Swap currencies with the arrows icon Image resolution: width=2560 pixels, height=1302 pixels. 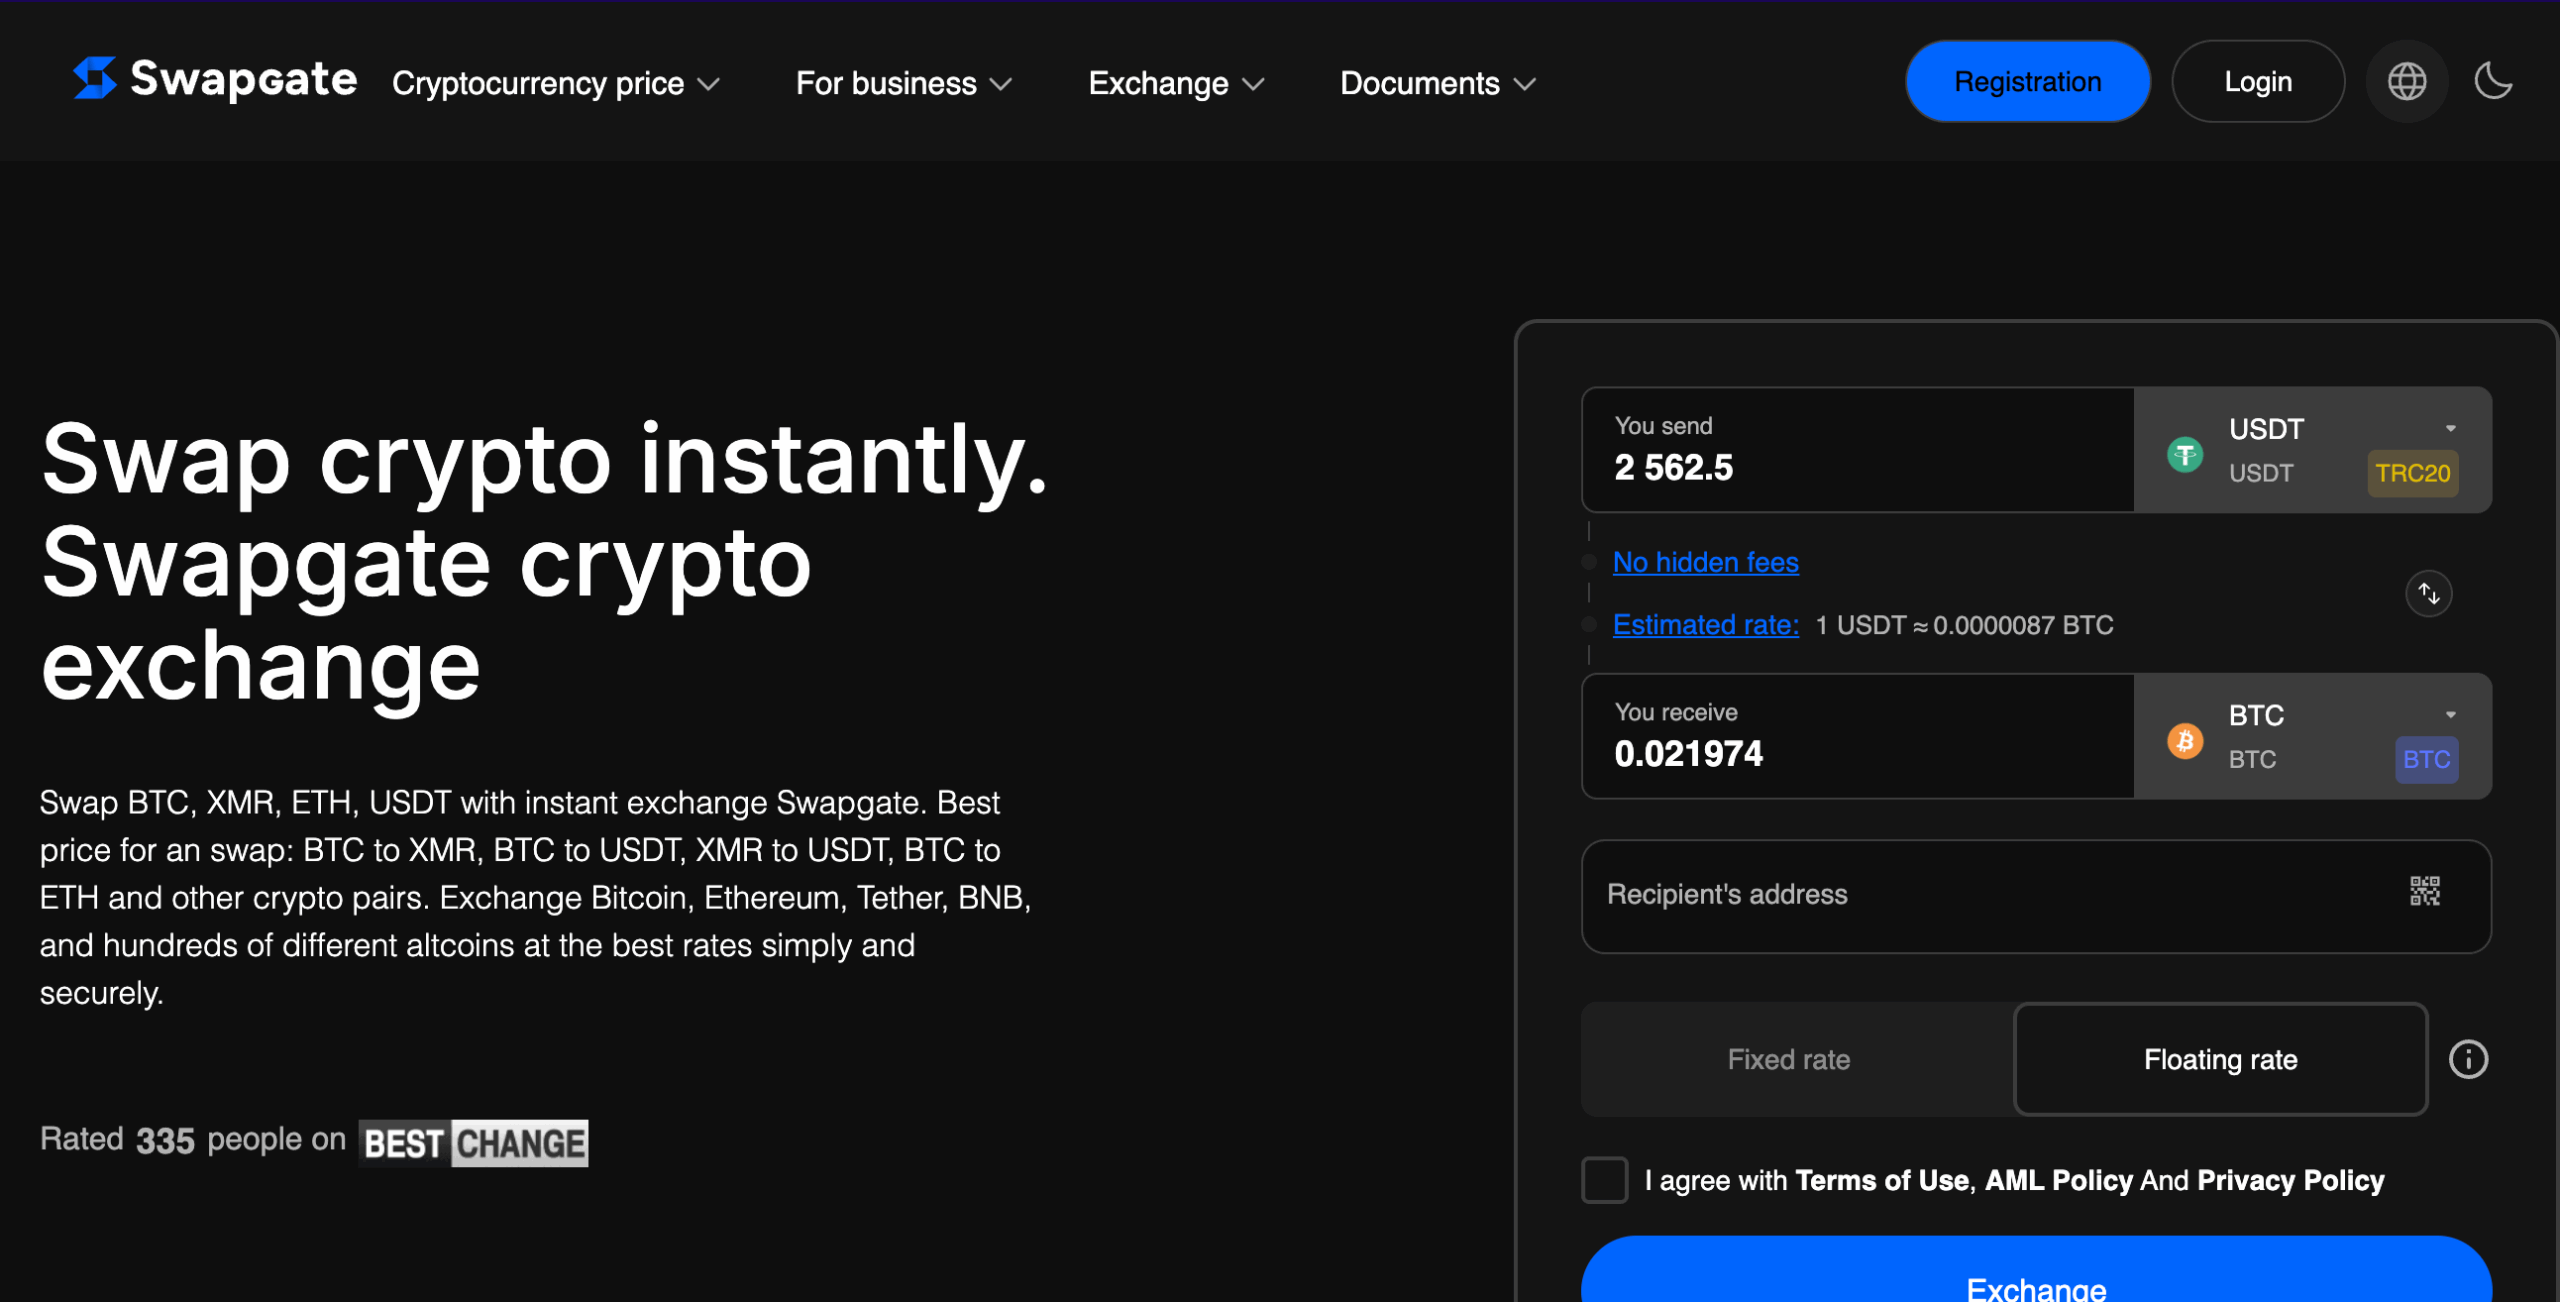click(2428, 594)
